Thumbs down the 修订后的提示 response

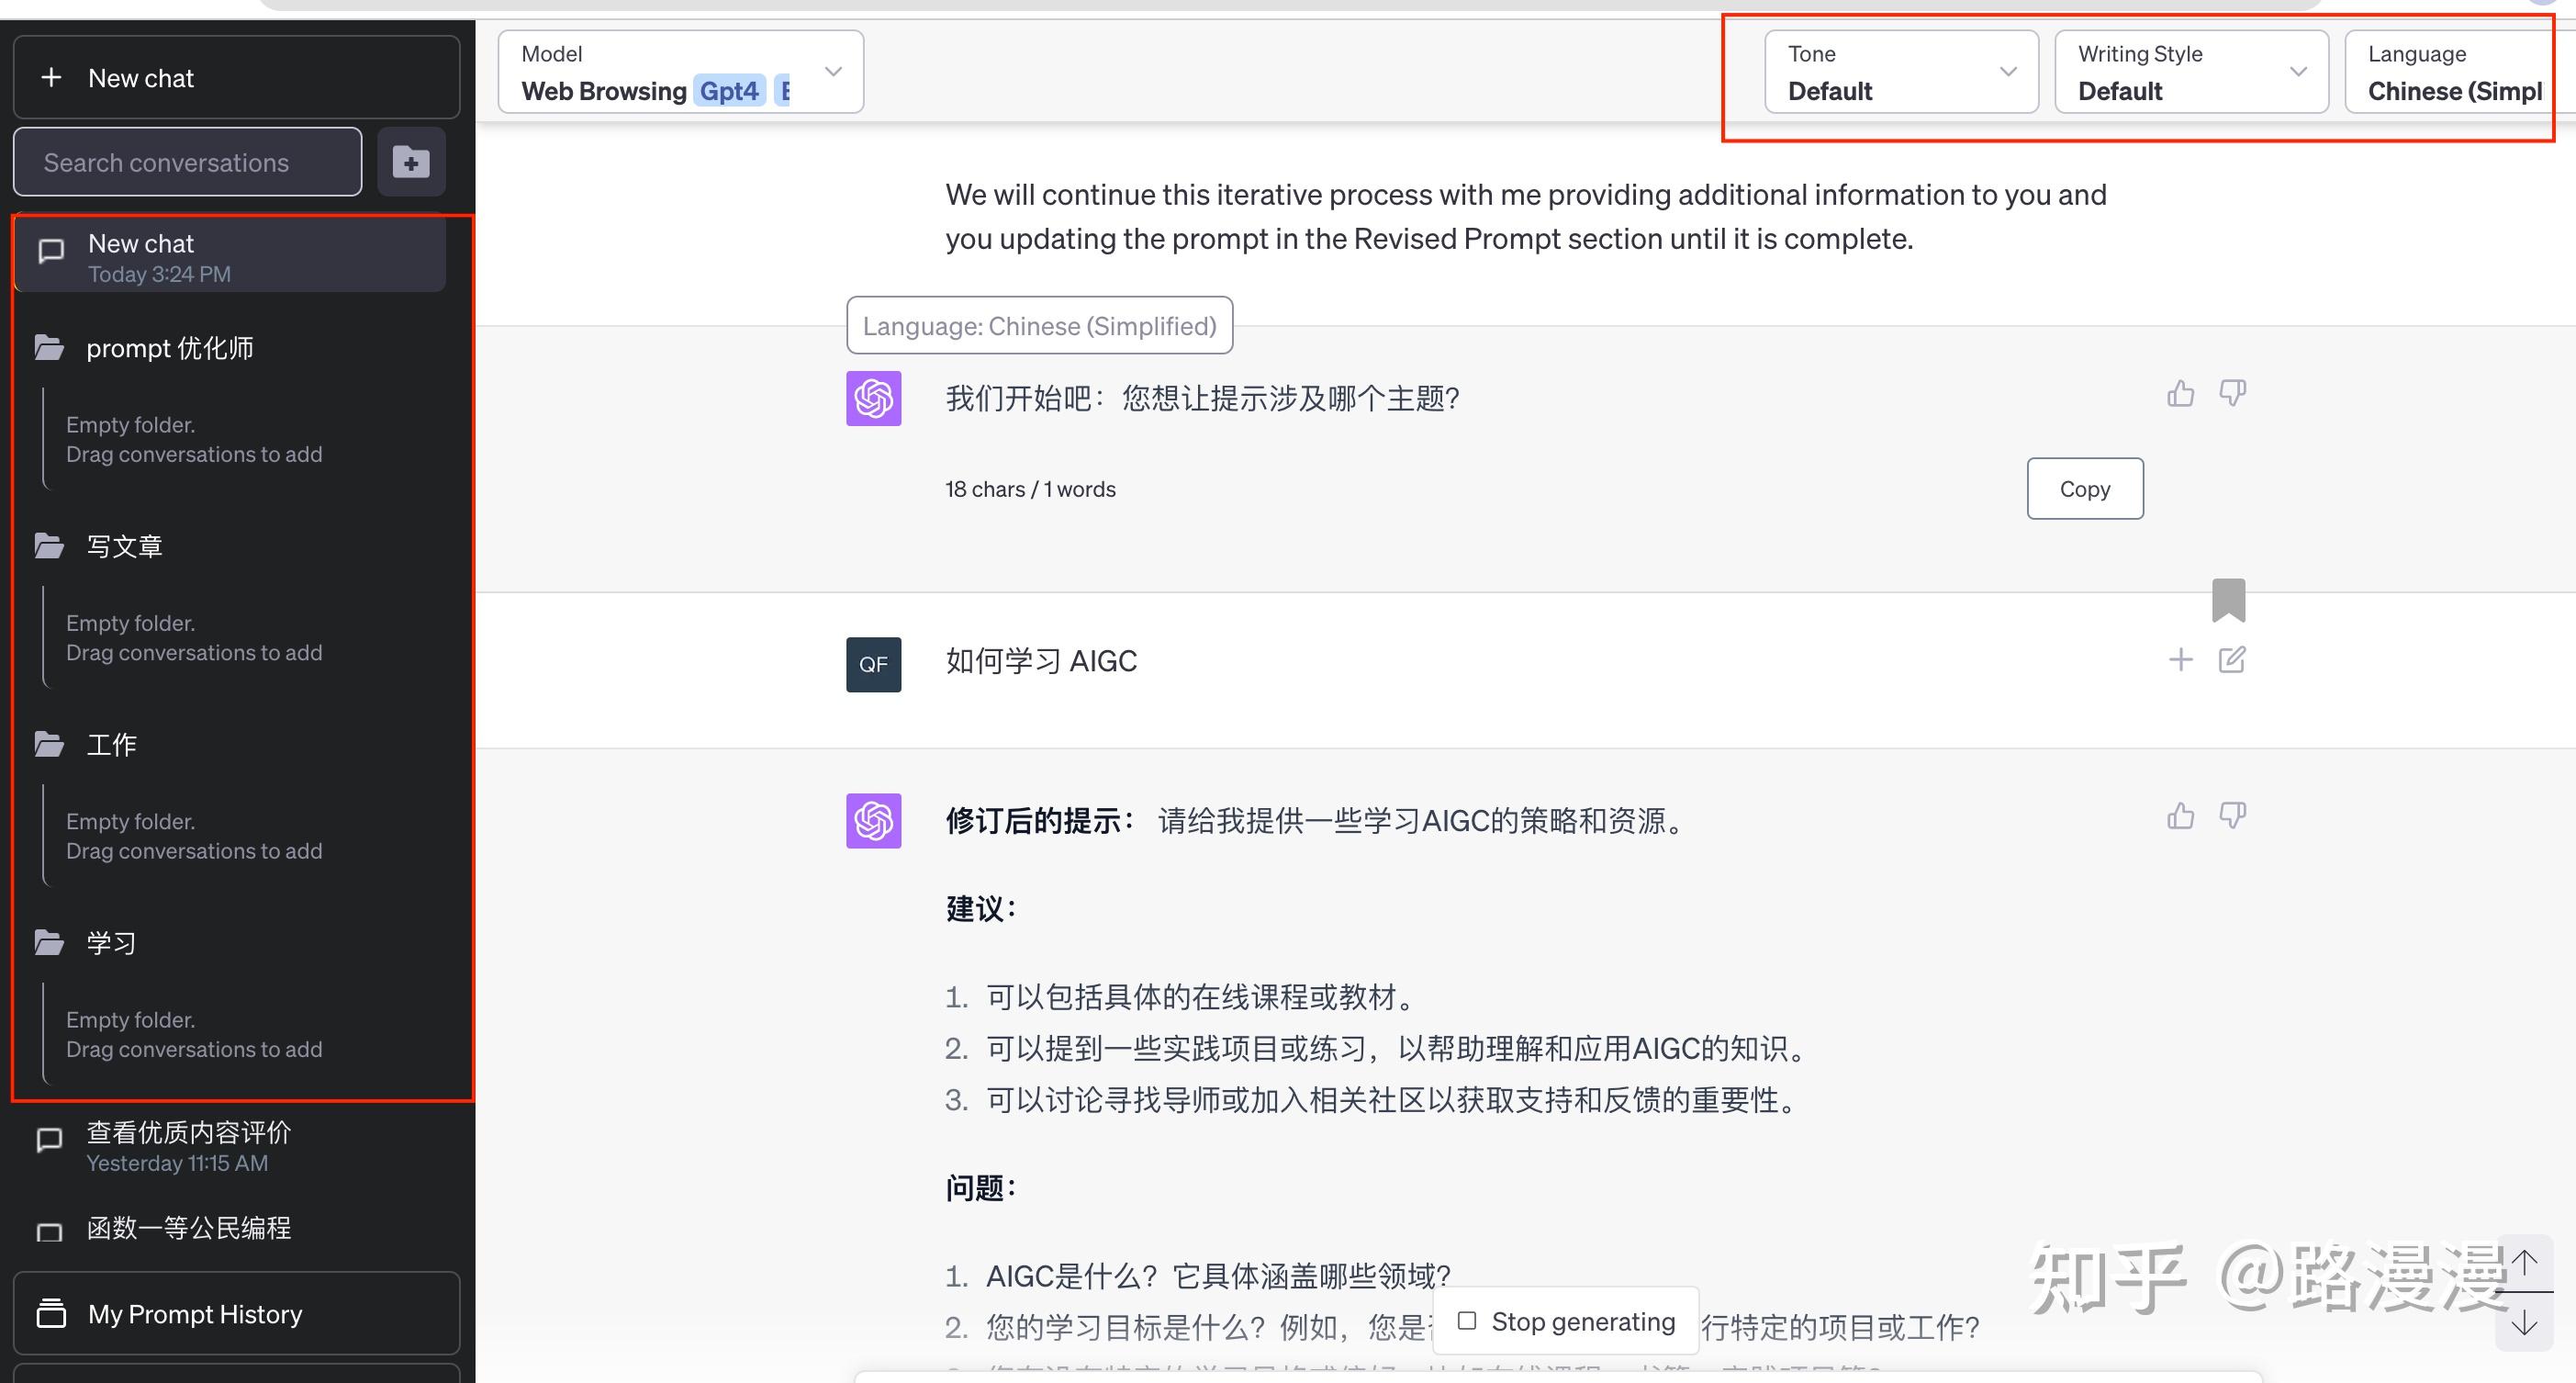pyautogui.click(x=2233, y=815)
